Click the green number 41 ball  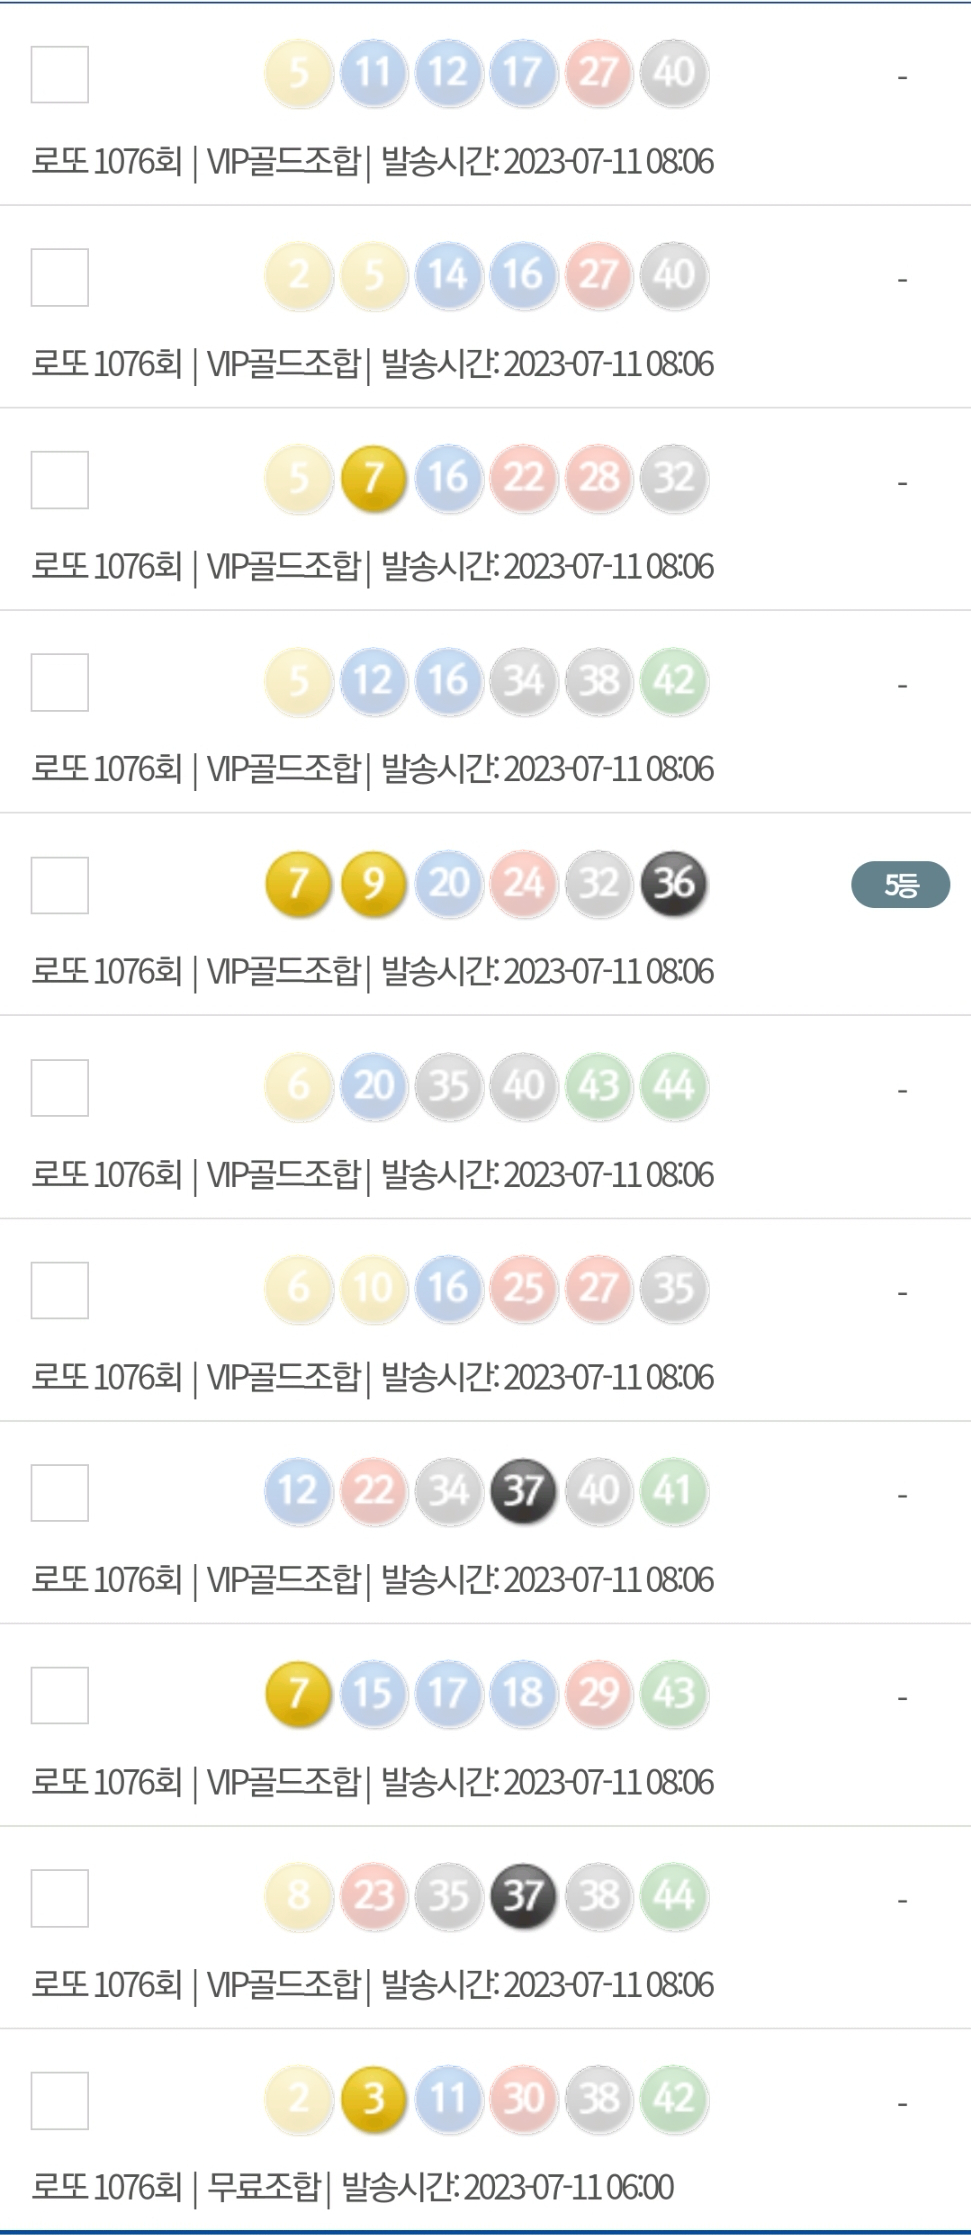[674, 1491]
